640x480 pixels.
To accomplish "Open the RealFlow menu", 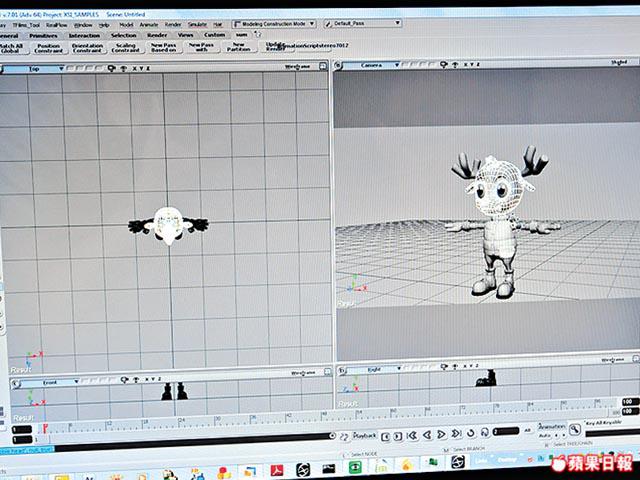I will click(56, 25).
